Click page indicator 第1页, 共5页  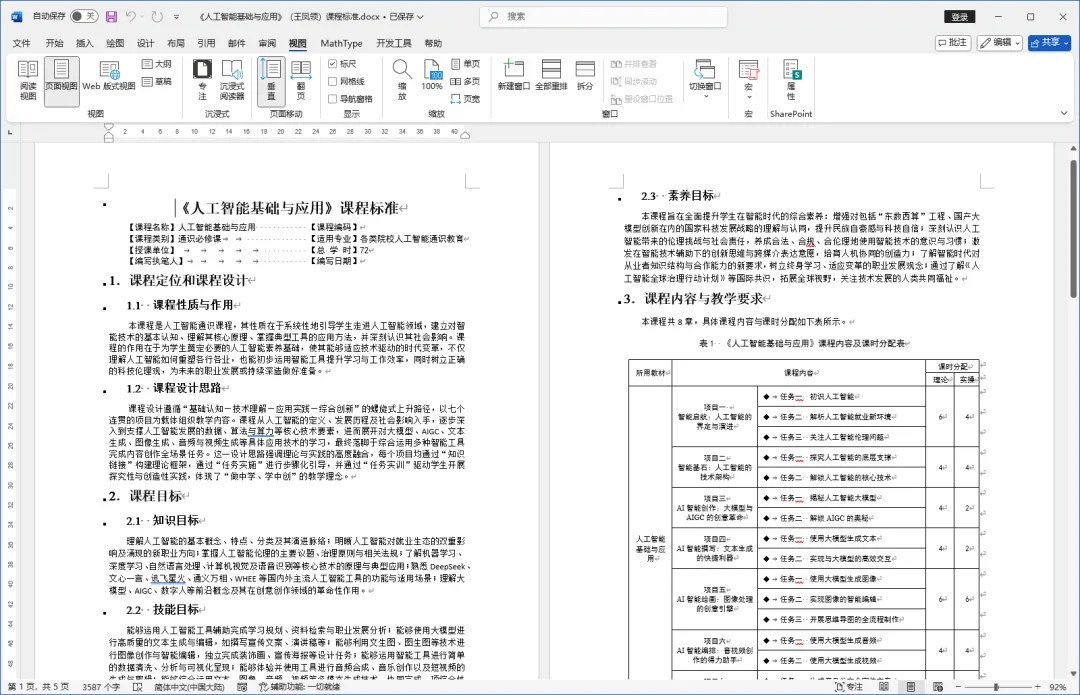coord(39,687)
